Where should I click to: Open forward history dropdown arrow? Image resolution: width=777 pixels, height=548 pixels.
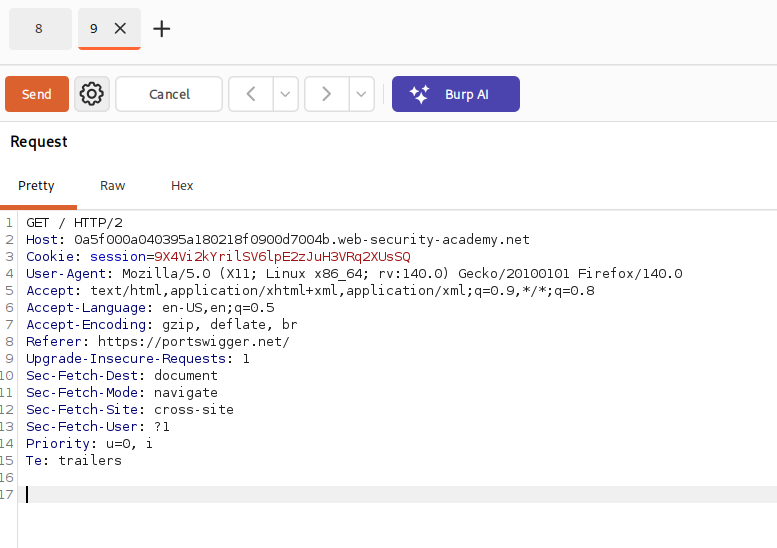click(361, 94)
